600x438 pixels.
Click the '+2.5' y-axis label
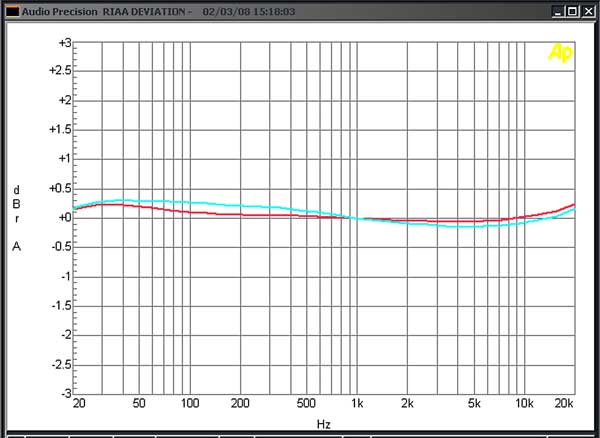pyautogui.click(x=60, y=71)
